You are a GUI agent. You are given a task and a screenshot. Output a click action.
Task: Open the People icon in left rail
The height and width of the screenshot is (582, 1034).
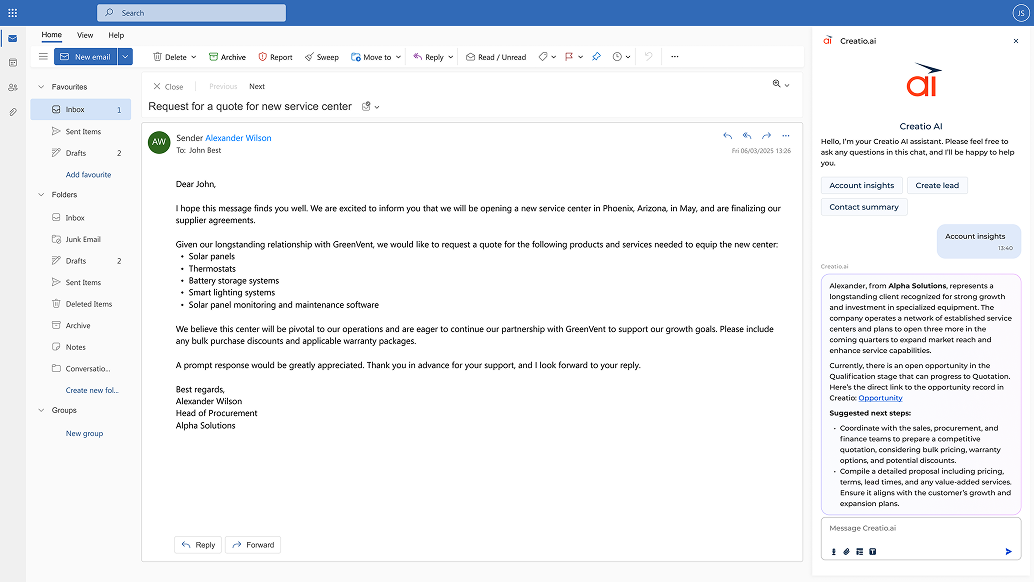tap(12, 87)
